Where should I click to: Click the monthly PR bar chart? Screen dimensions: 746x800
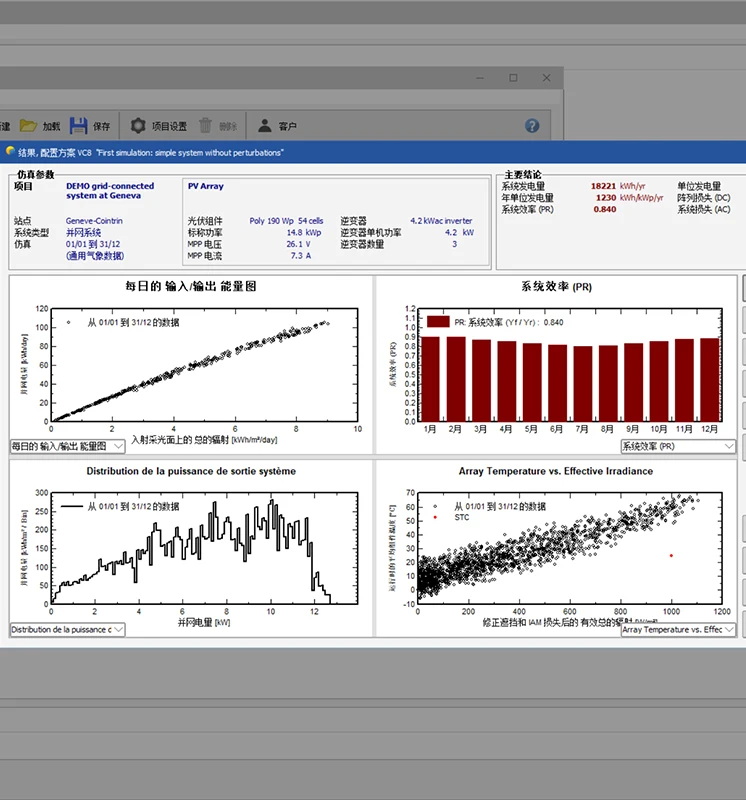pyautogui.click(x=569, y=365)
